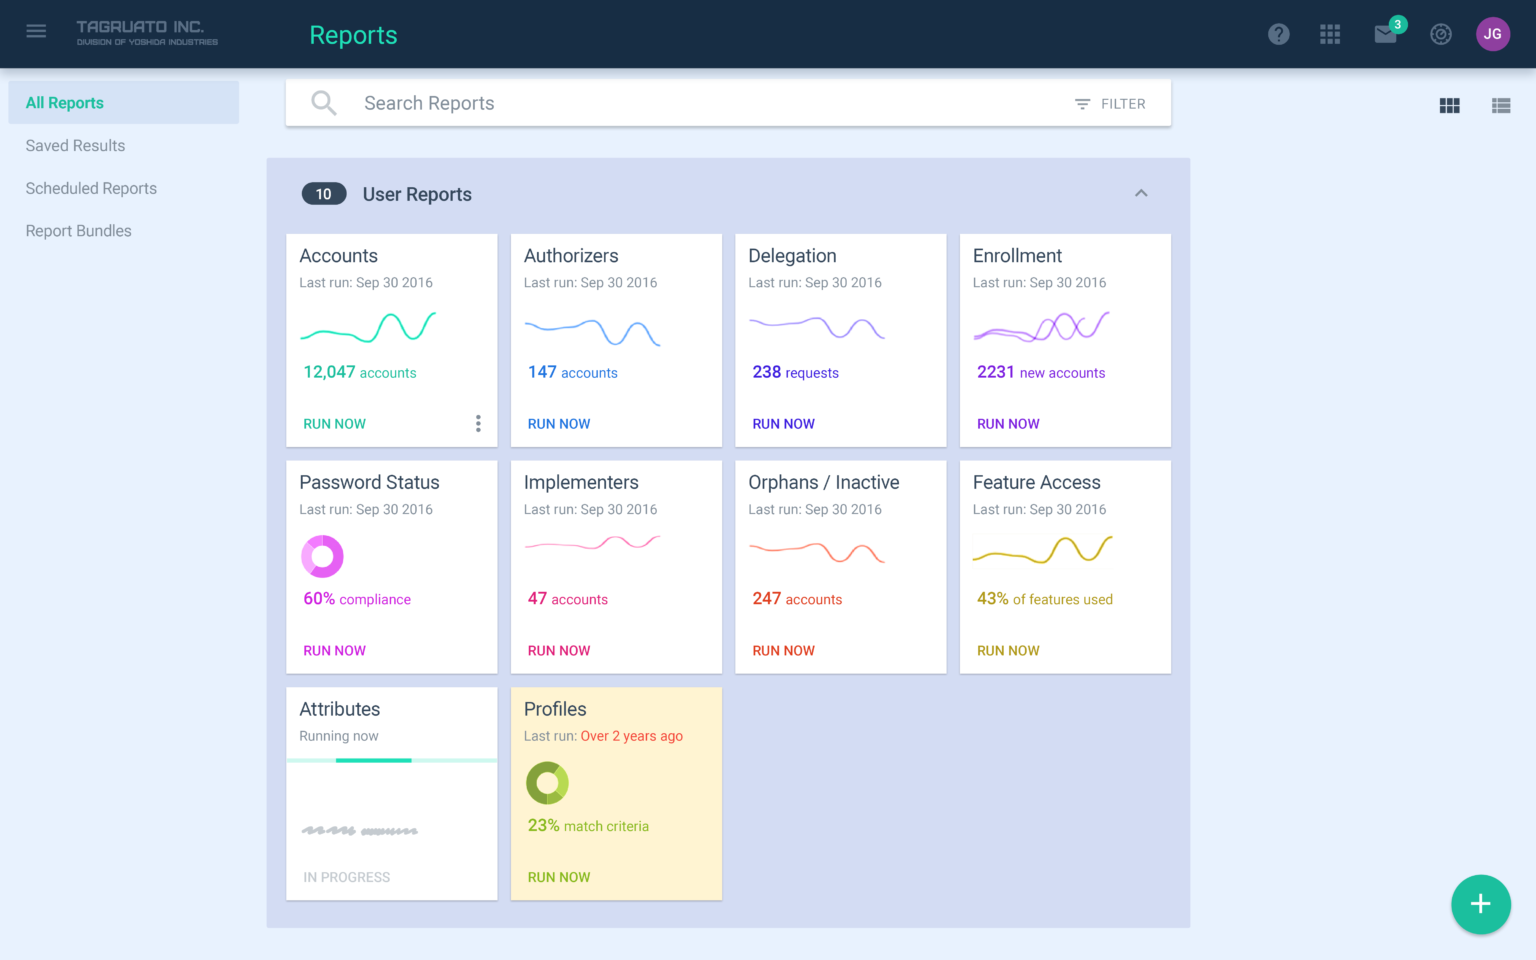This screenshot has height=960, width=1536.
Task: Open Scheduled Reports in sidebar
Action: point(91,188)
